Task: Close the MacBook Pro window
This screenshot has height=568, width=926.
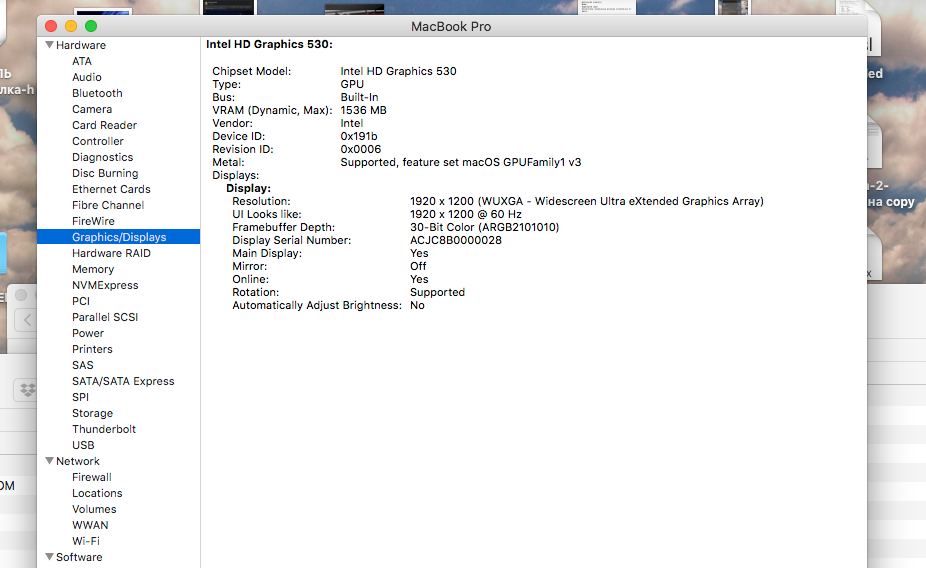Action: 51,26
